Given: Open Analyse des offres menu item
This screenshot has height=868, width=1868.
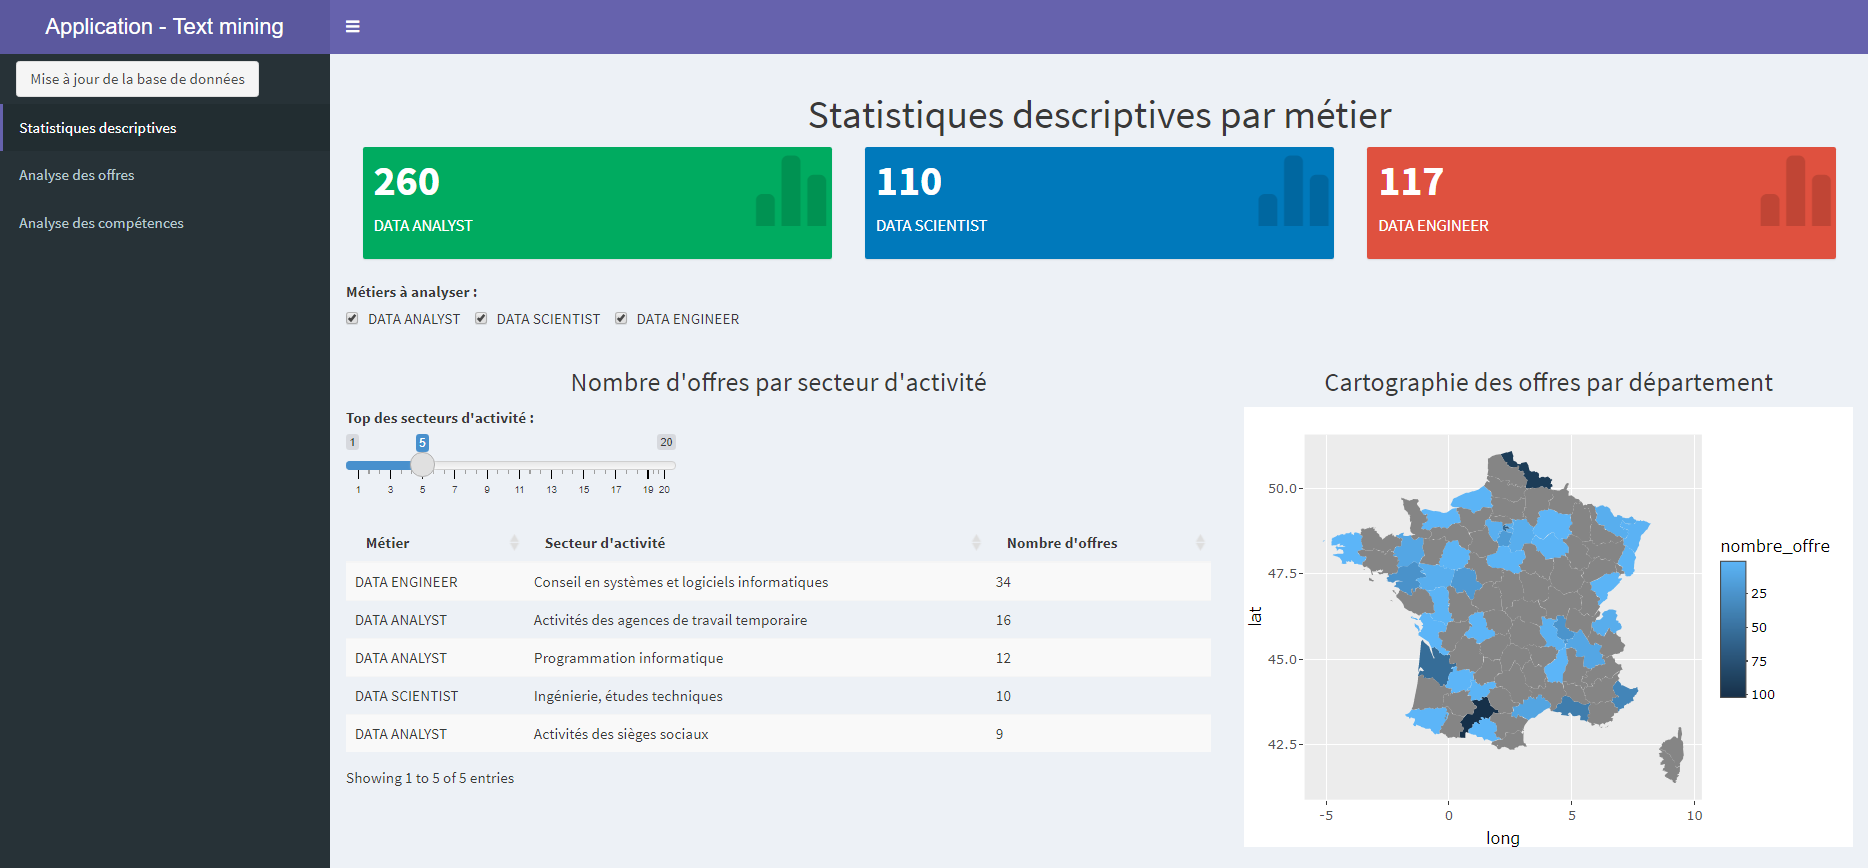Looking at the screenshot, I should pos(165,175).
